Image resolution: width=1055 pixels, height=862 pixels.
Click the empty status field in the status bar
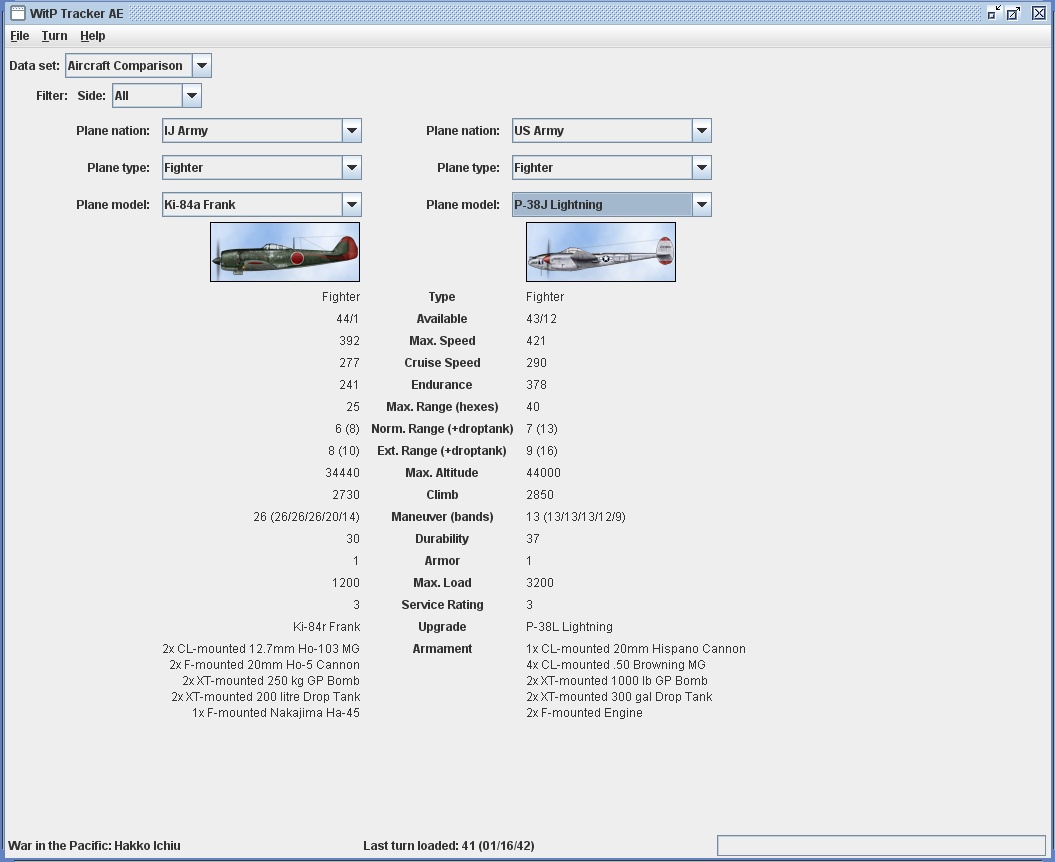[881, 846]
